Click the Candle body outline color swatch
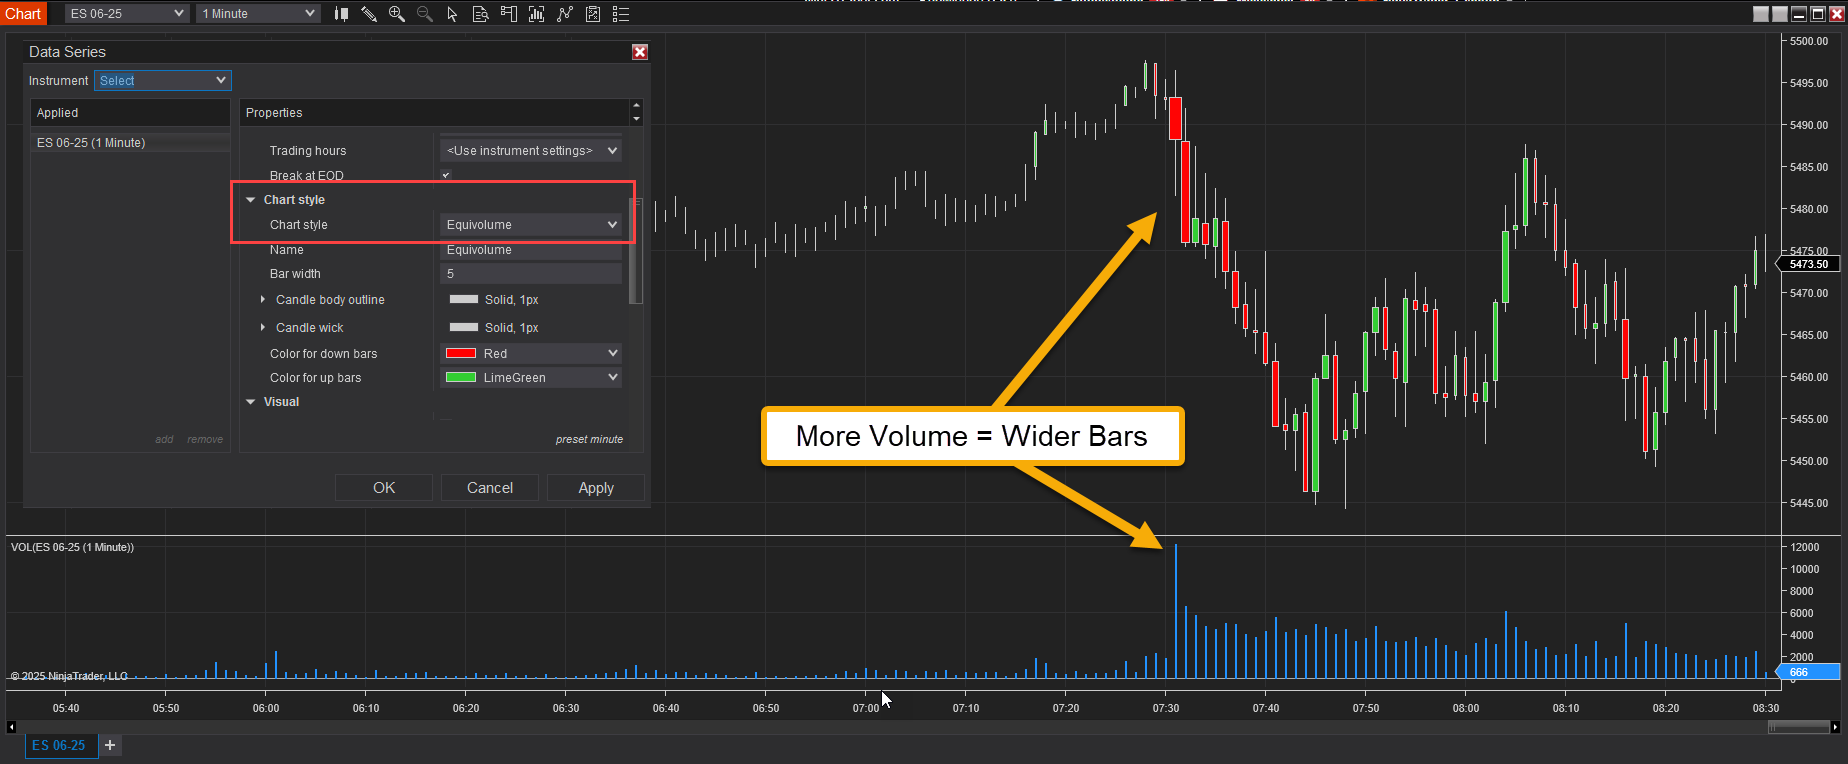 [x=464, y=299]
